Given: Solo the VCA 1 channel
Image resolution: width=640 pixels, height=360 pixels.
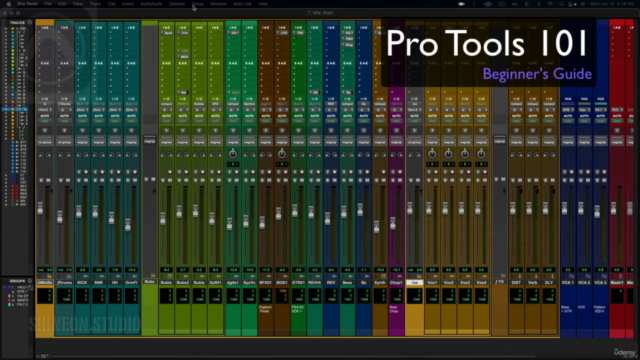Looking at the screenshot, I should (x=565, y=180).
